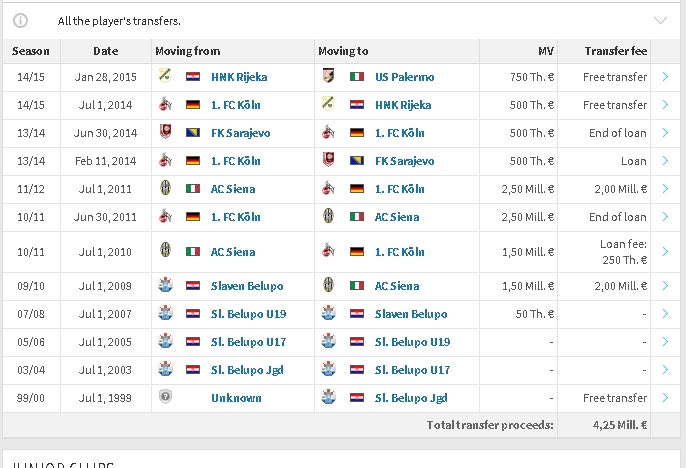Open Slaven Belupo link in 09/10 row
Image resolution: width=686 pixels, height=468 pixels.
click(x=247, y=286)
